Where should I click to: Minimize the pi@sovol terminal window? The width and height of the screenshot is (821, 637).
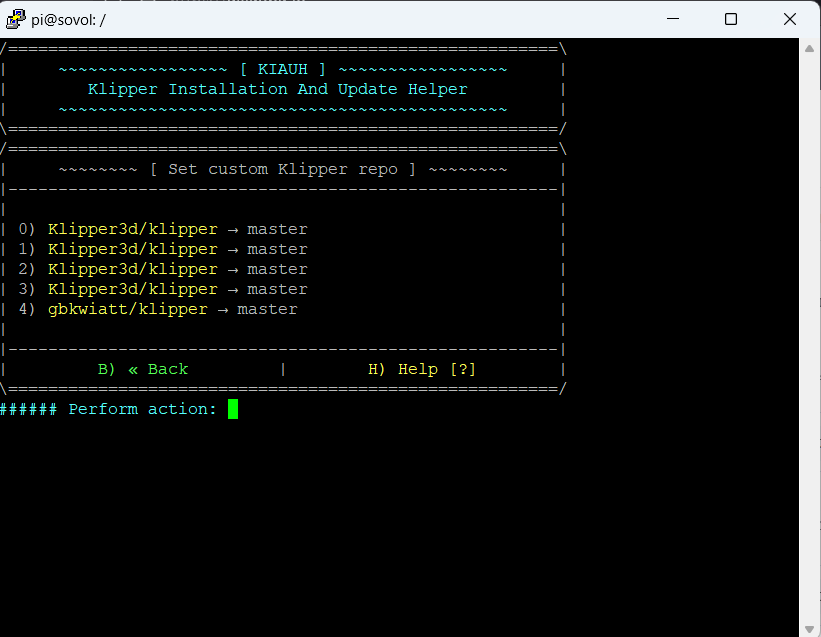[673, 19]
